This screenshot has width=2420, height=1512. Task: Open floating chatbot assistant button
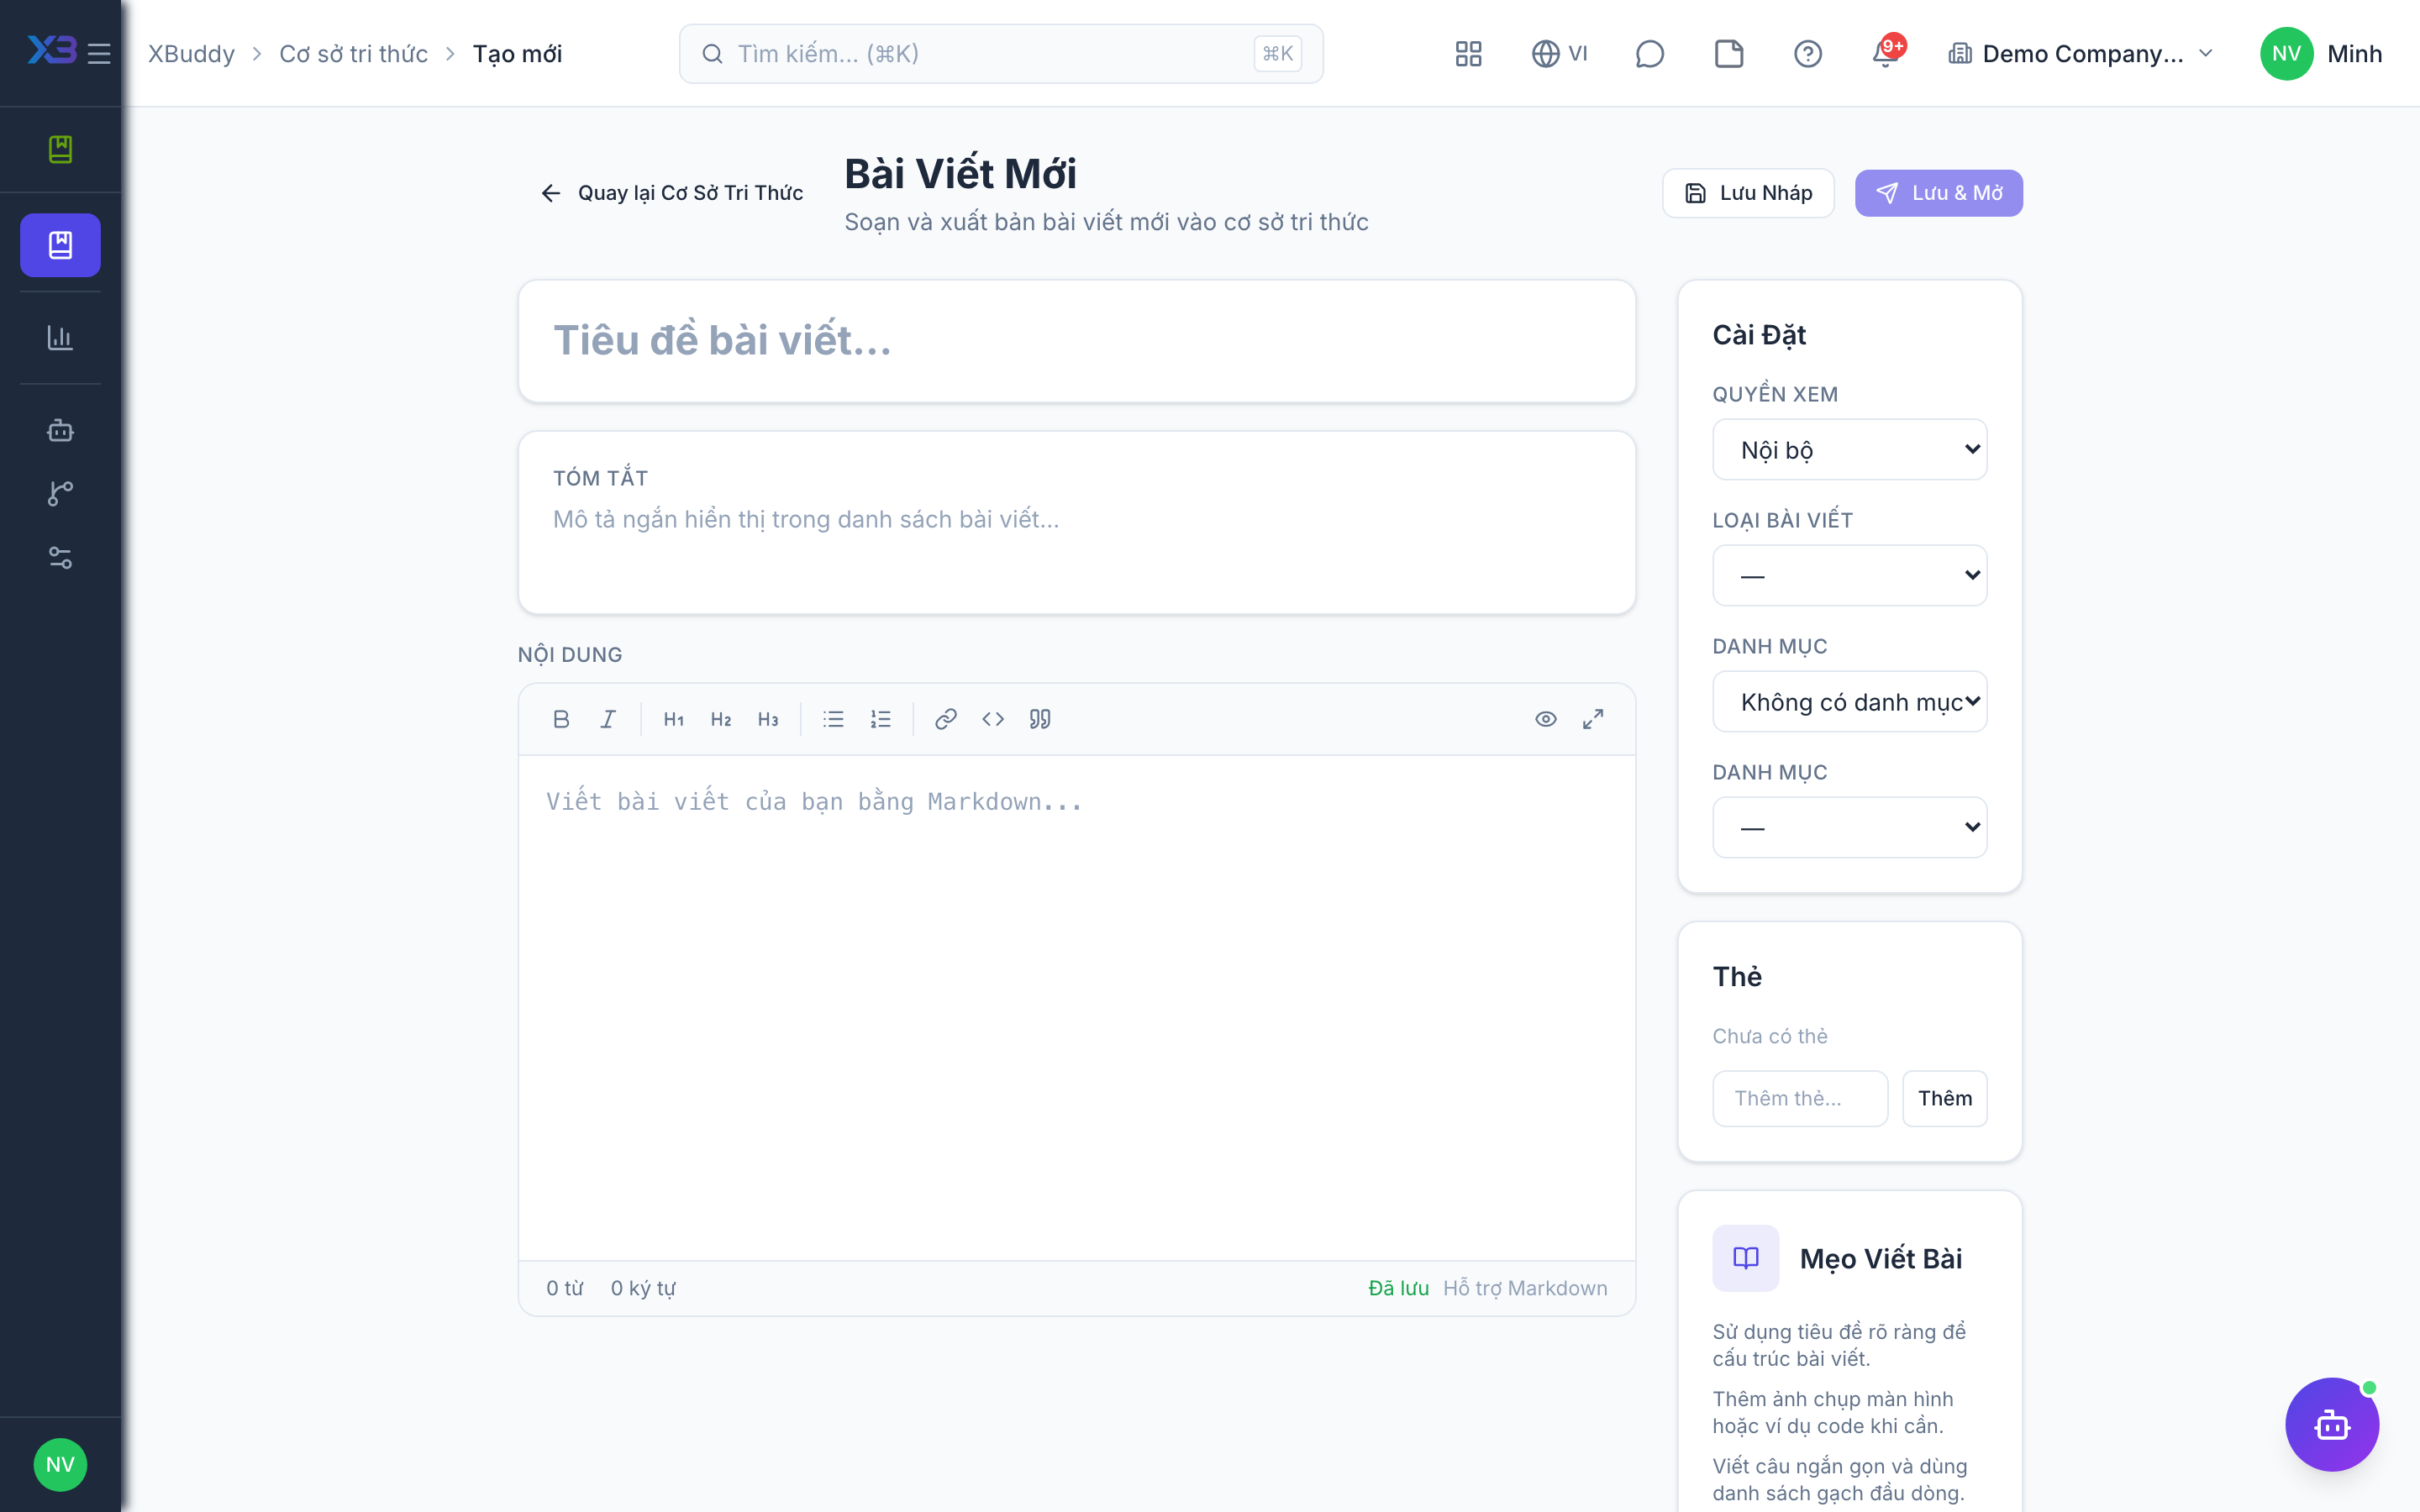tap(2332, 1424)
